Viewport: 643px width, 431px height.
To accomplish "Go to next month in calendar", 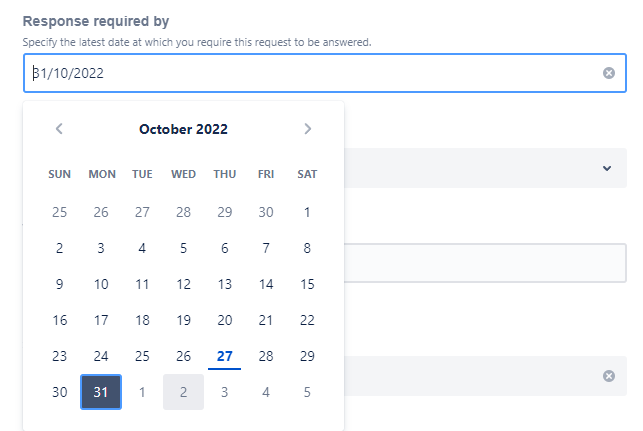I will [x=307, y=129].
